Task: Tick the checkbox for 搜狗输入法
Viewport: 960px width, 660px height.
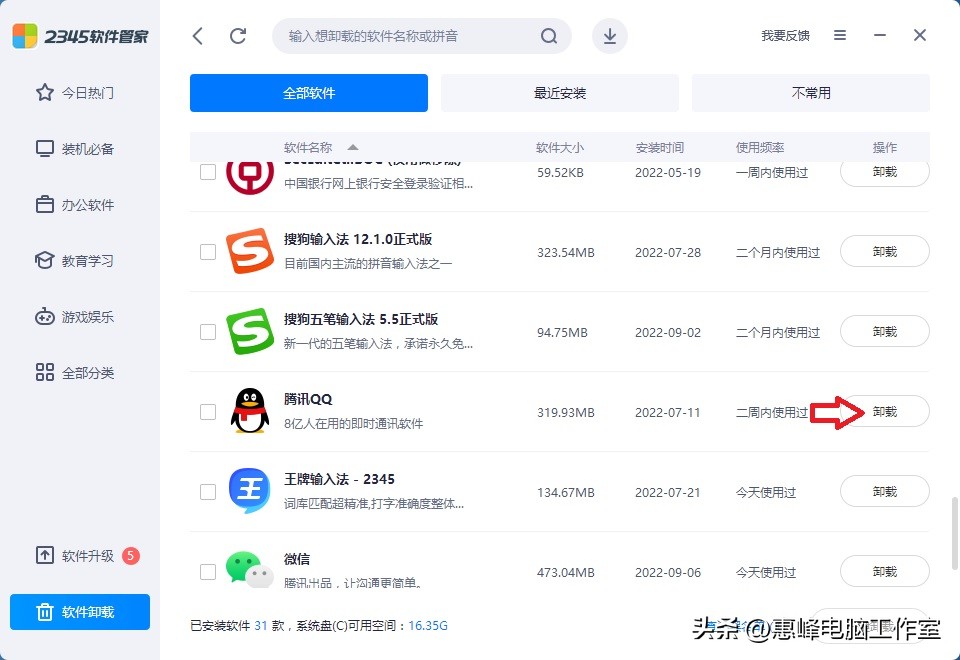Action: click(x=207, y=251)
